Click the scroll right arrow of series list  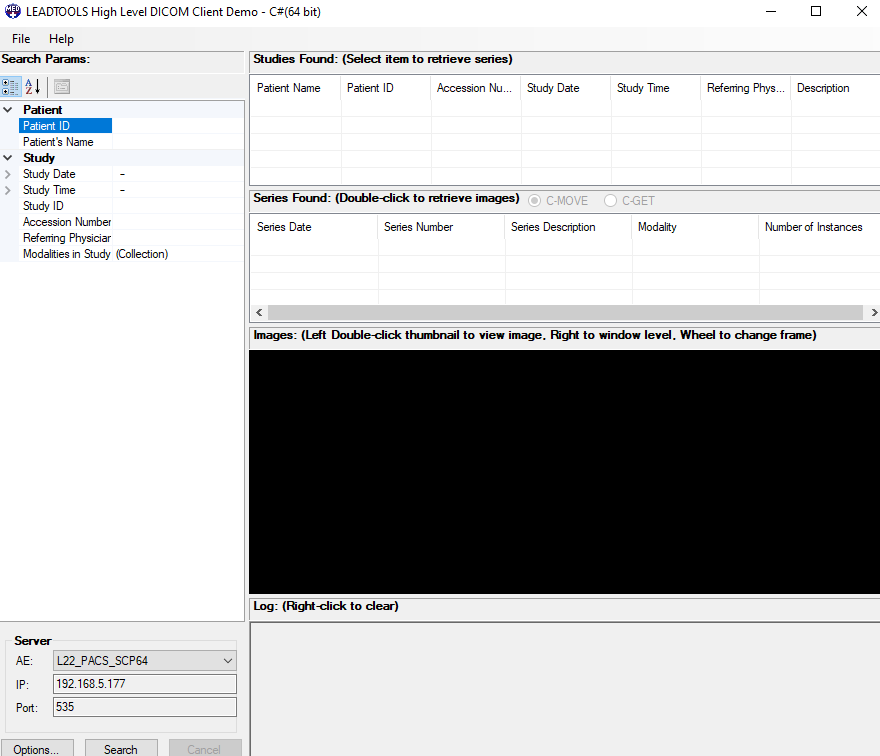873,313
